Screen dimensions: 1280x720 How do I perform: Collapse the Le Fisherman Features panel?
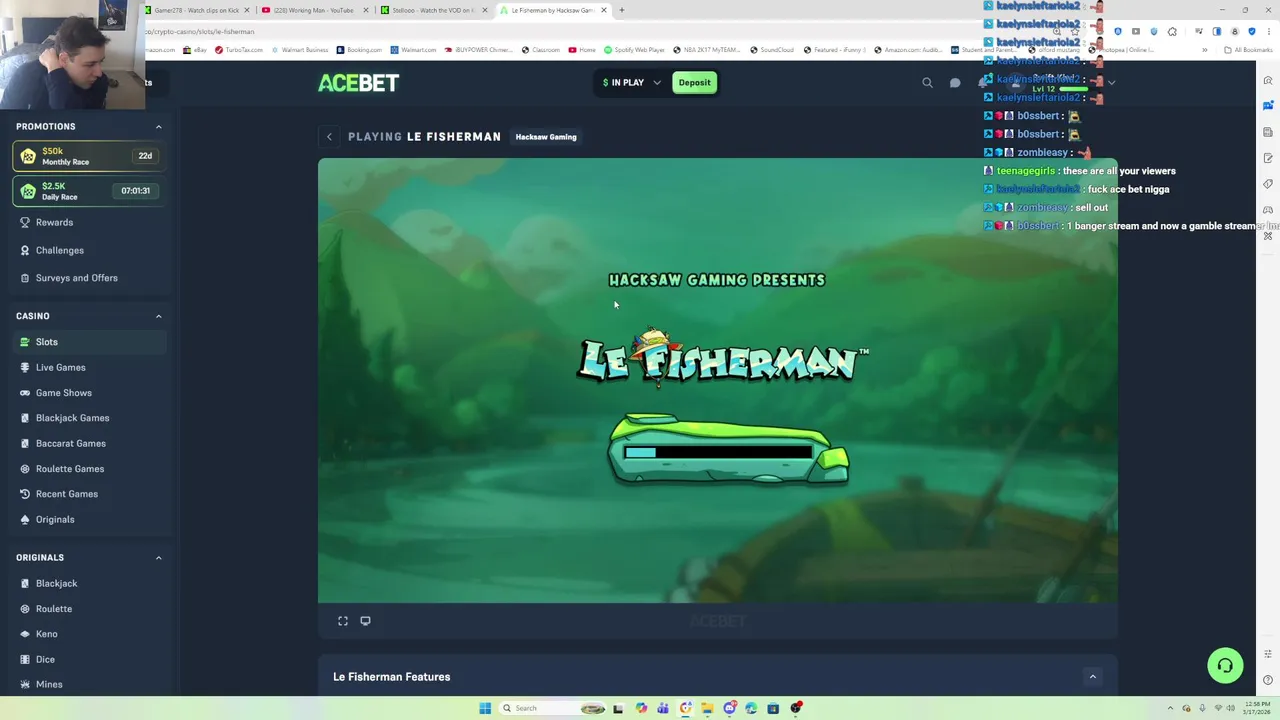pyautogui.click(x=1092, y=677)
